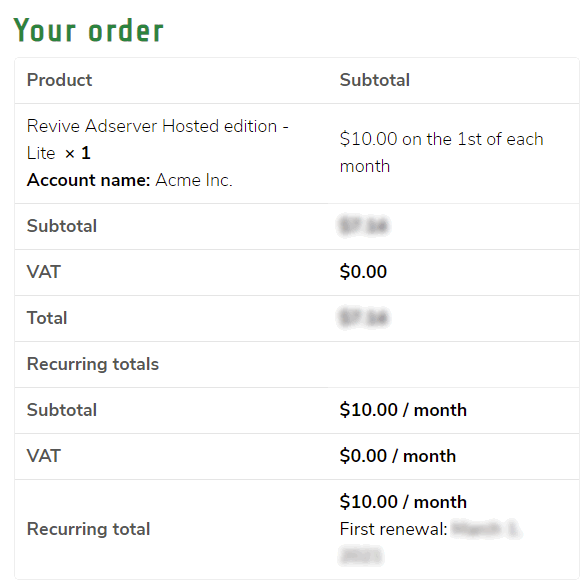Click the first 'Subtotal' row label
587x588 pixels.
point(62,226)
